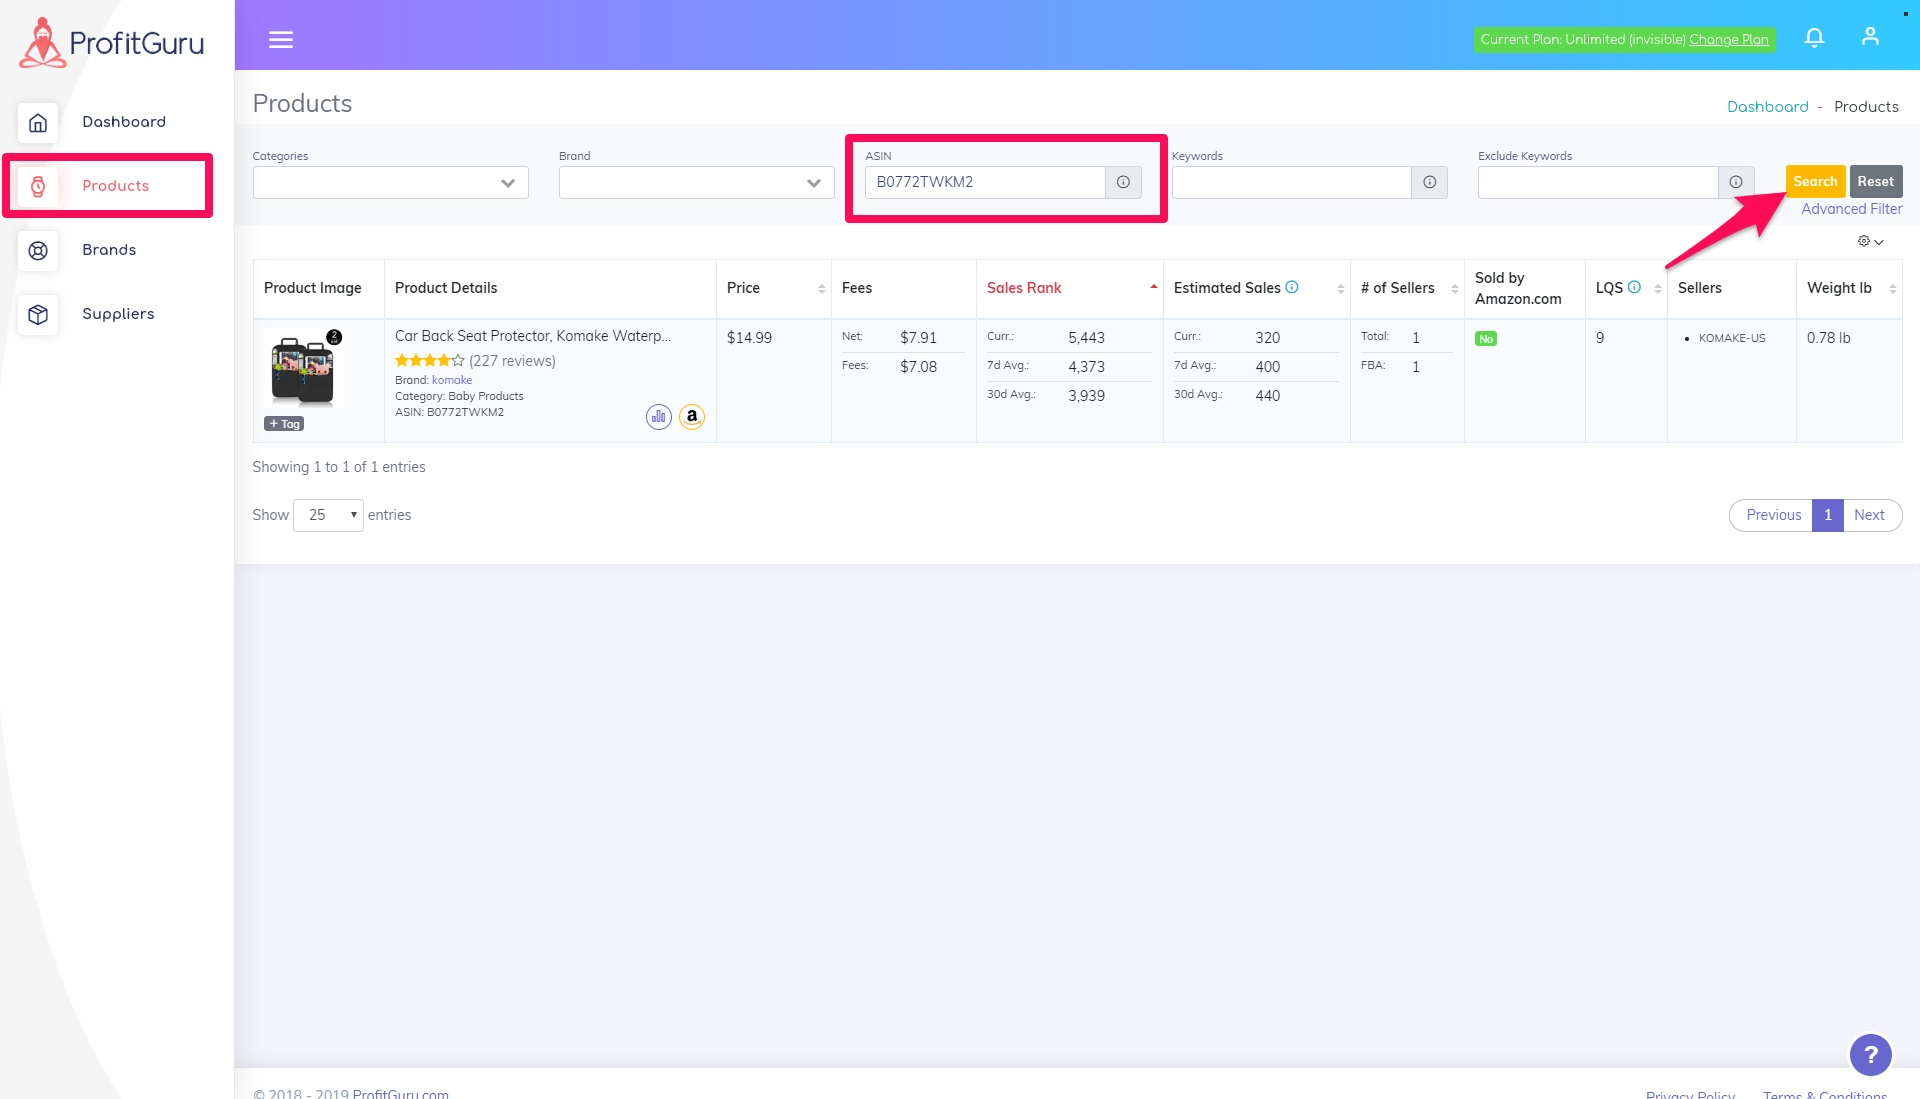The image size is (1920, 1099).
Task: Click the LQS info icon
Action: (x=1635, y=287)
